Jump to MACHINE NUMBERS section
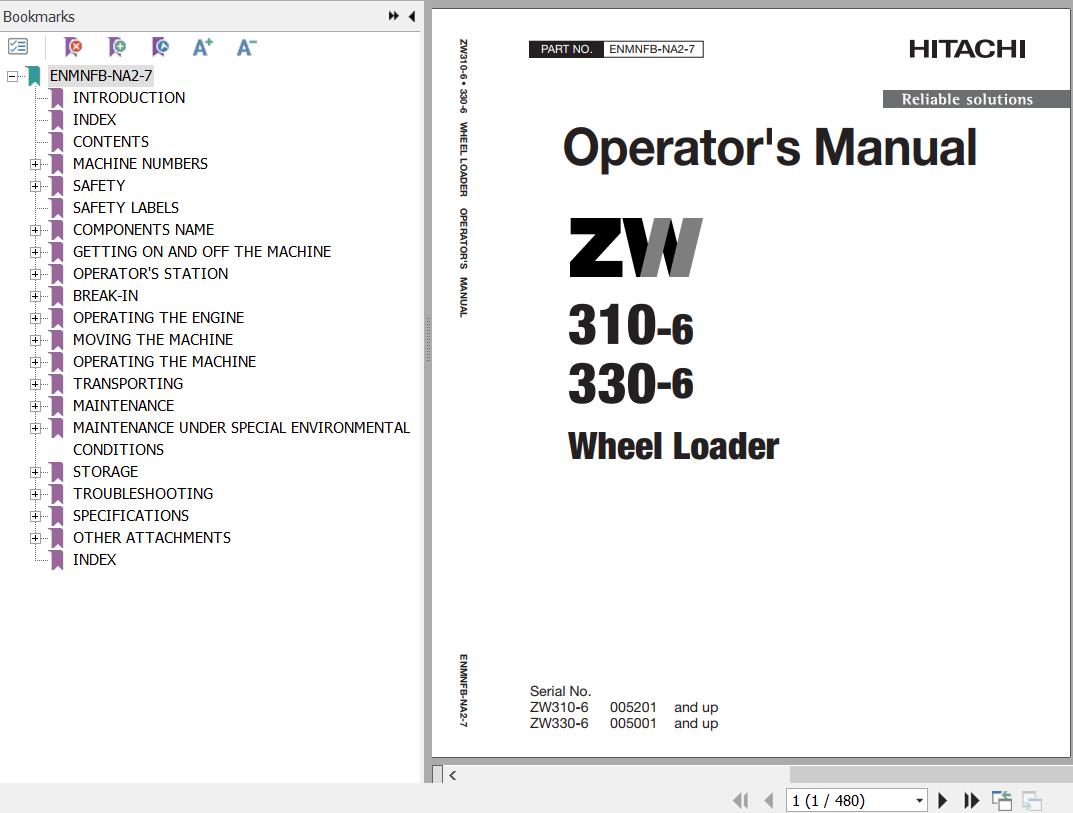1073x813 pixels. (x=140, y=164)
